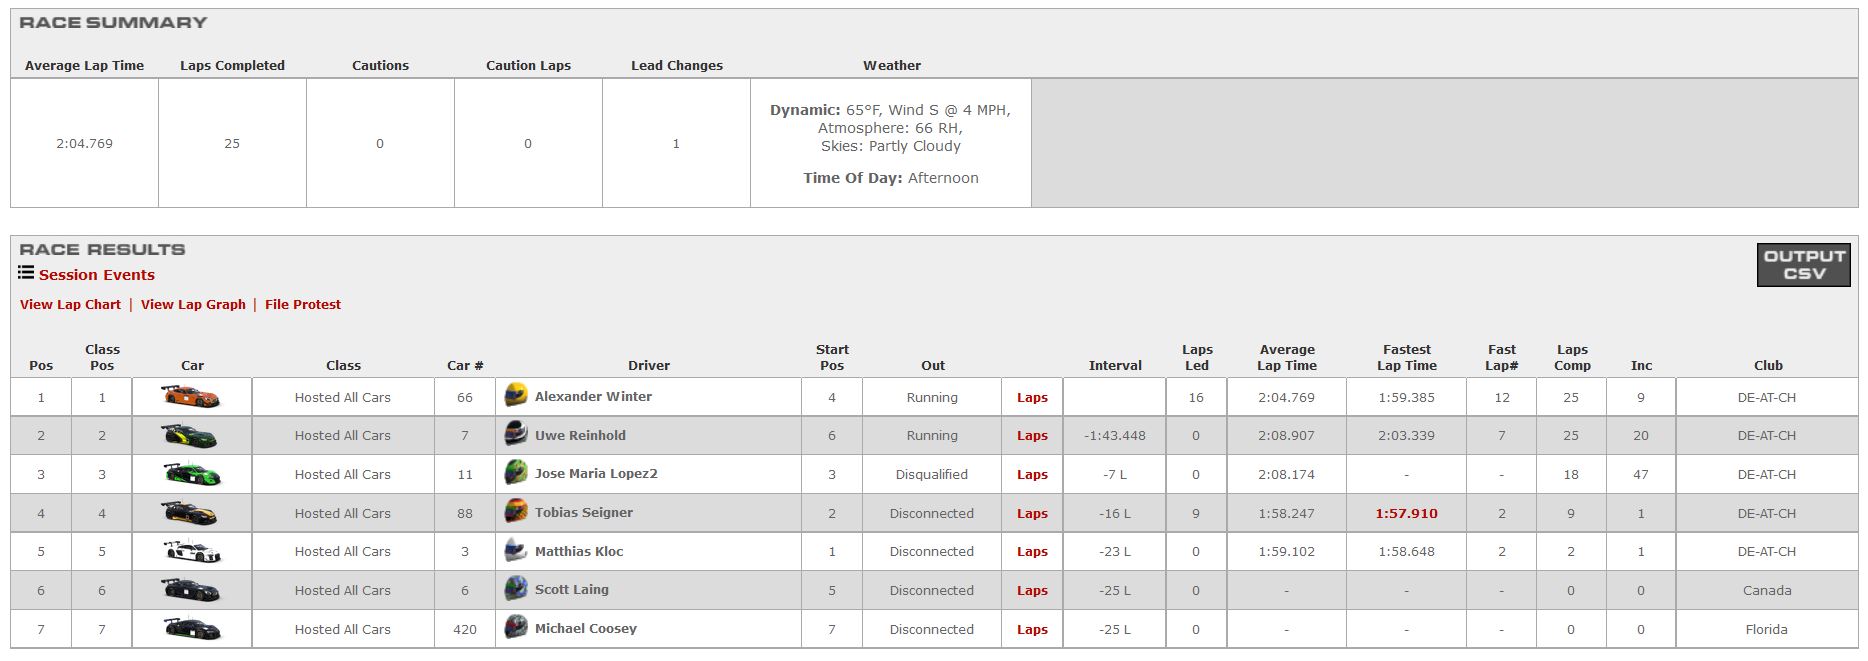Open Laps link for Michael Coosey
Viewport: 1868px width, 661px height.
(x=1032, y=630)
